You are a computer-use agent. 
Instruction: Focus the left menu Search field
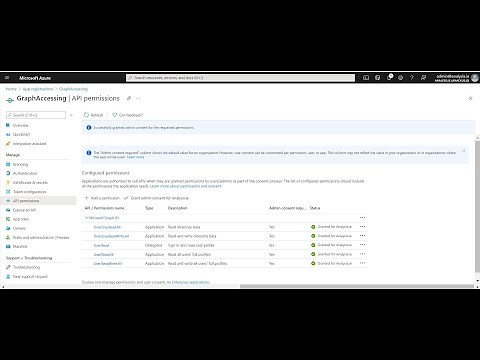pyautogui.click(x=36, y=115)
